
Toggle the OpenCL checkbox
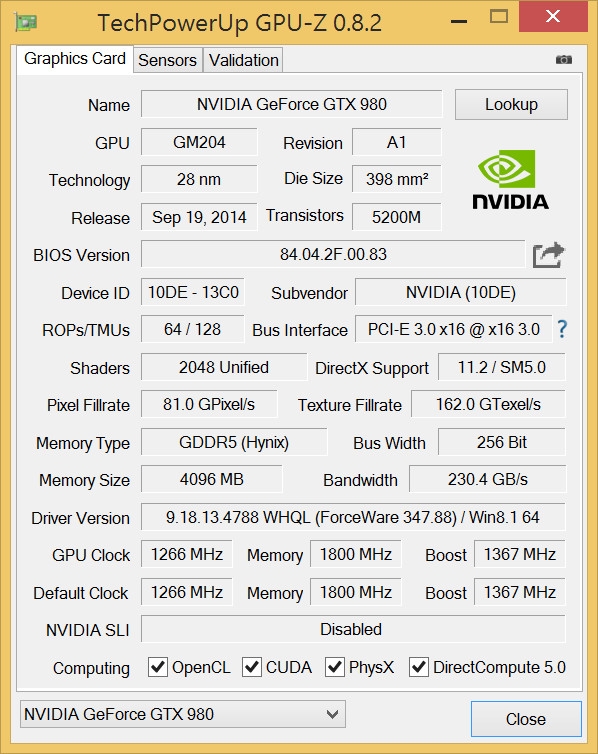(158, 667)
